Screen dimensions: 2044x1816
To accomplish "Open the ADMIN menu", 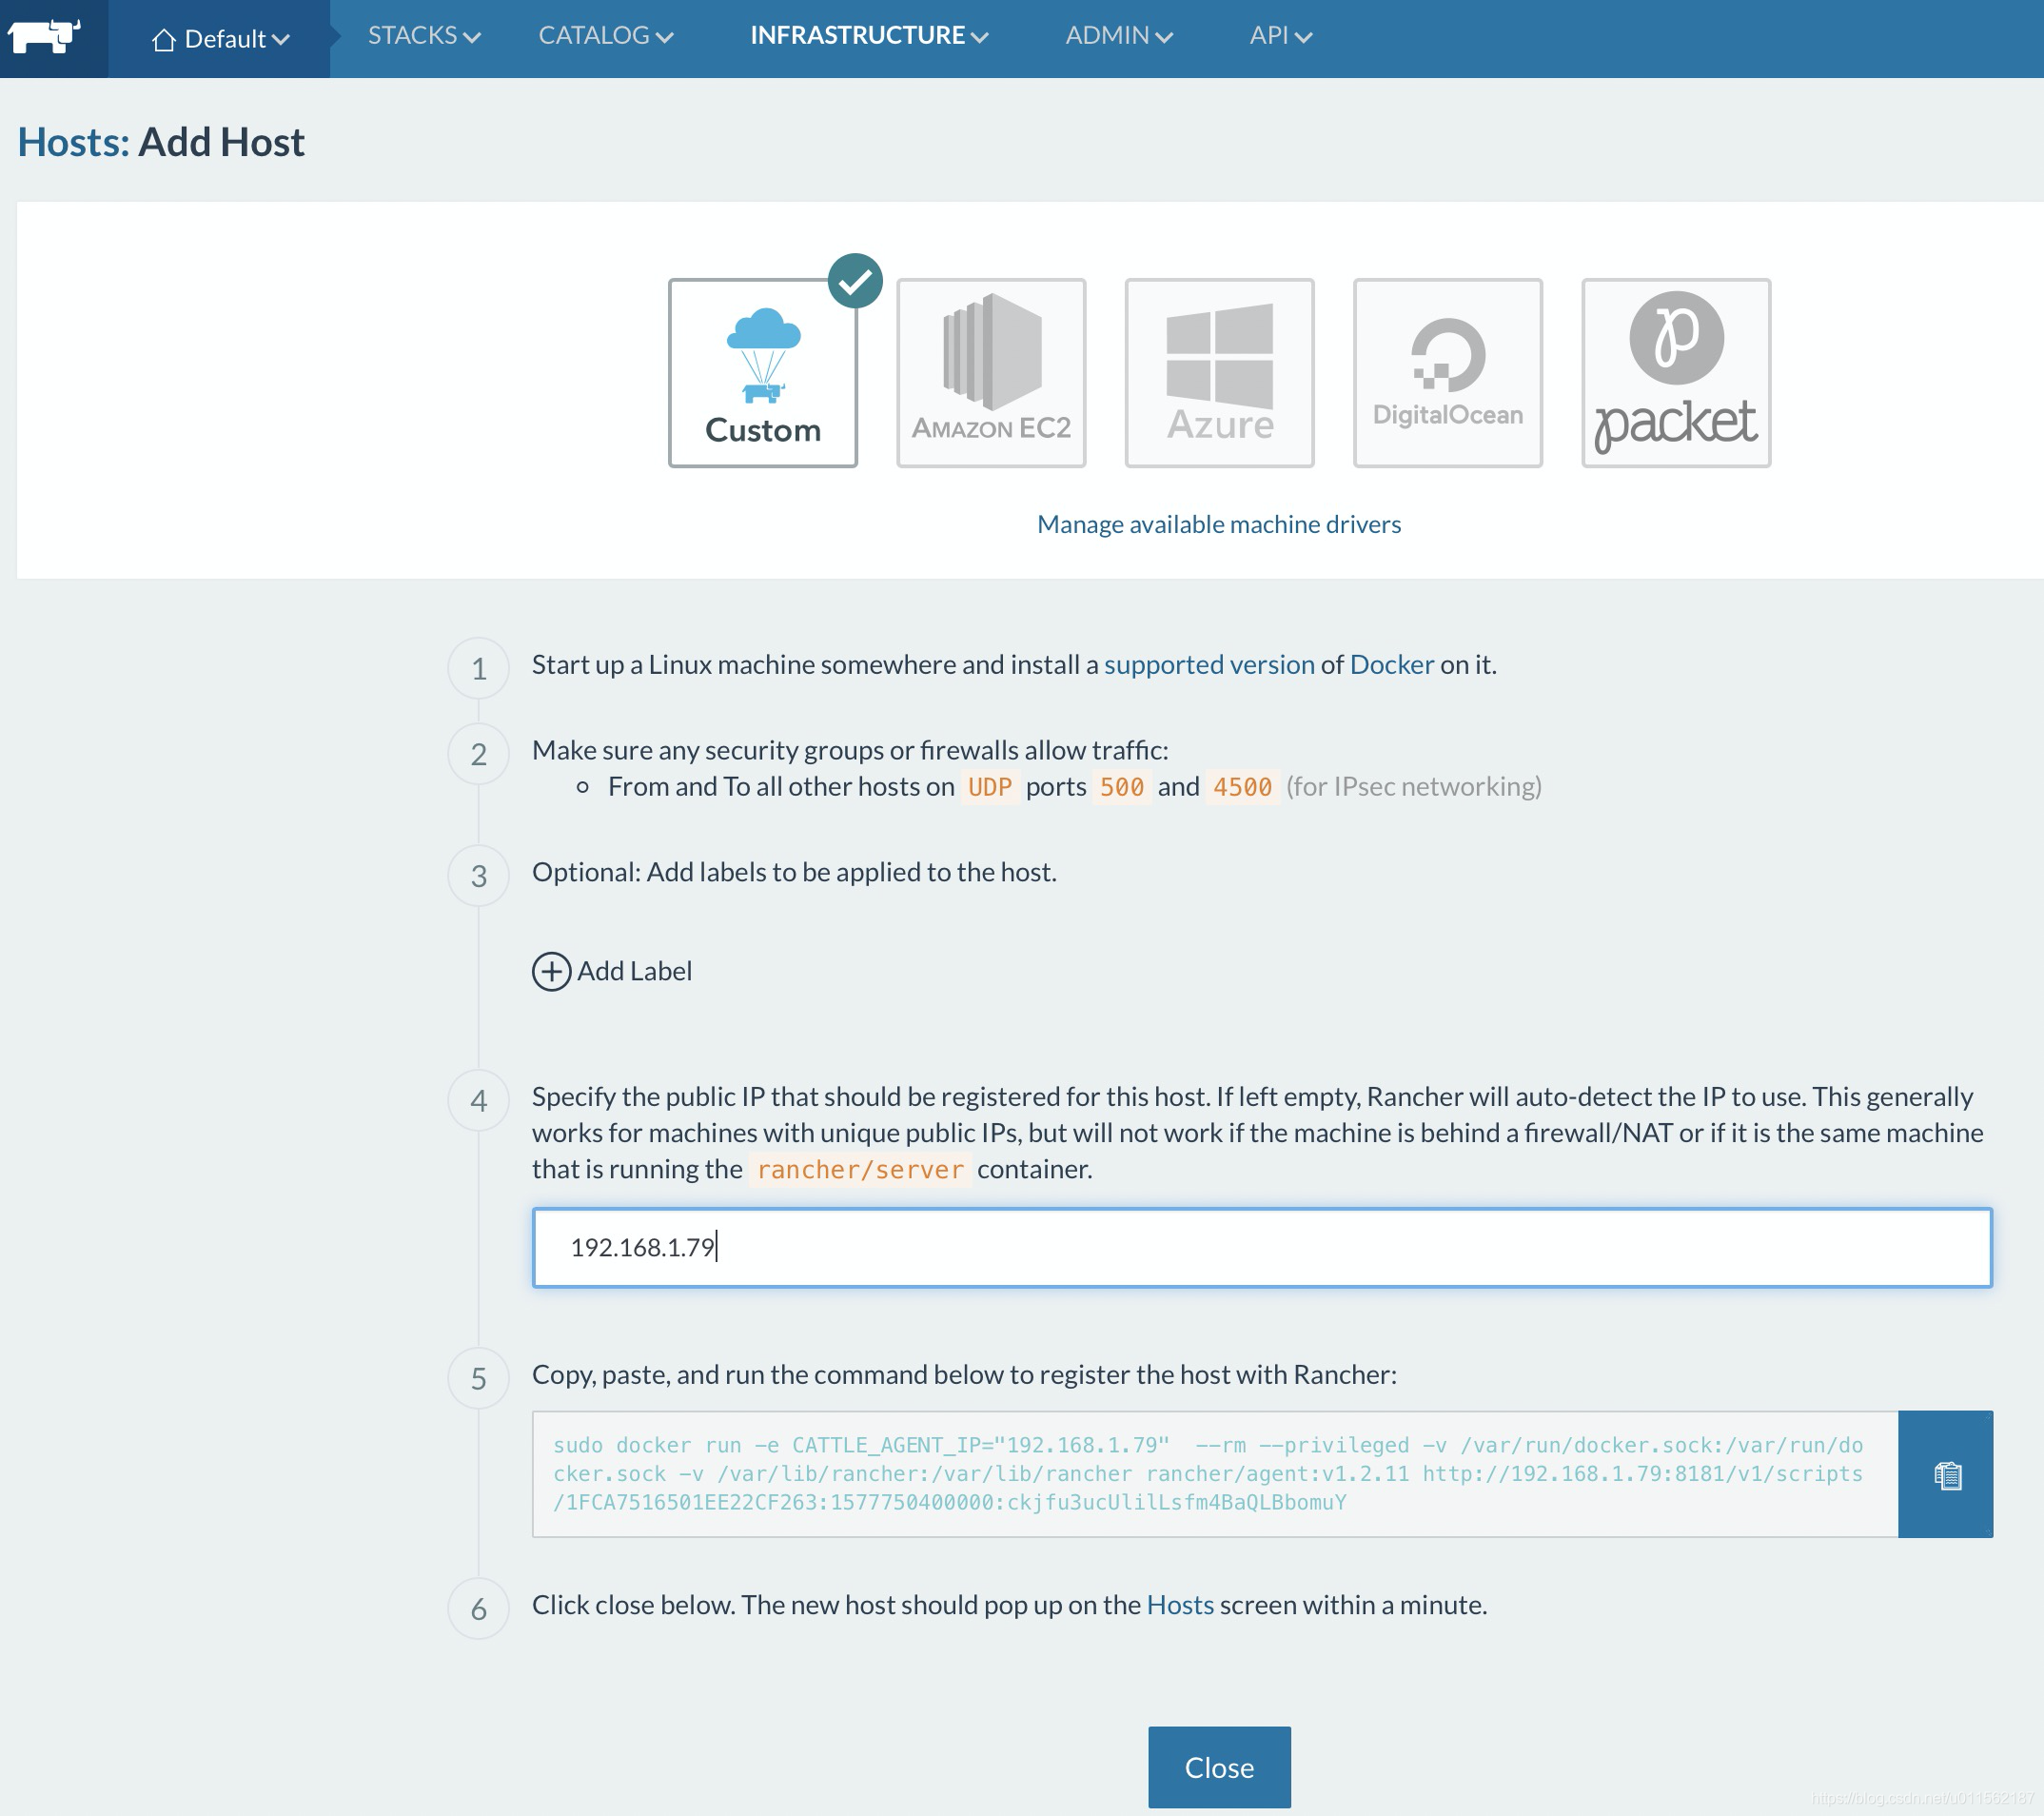I will (x=1118, y=36).
